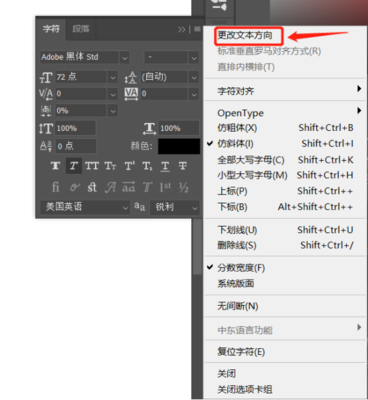Screen dimensions: 368x400
Task: Choose 关闭选项卡组 menu item
Action: (285, 389)
